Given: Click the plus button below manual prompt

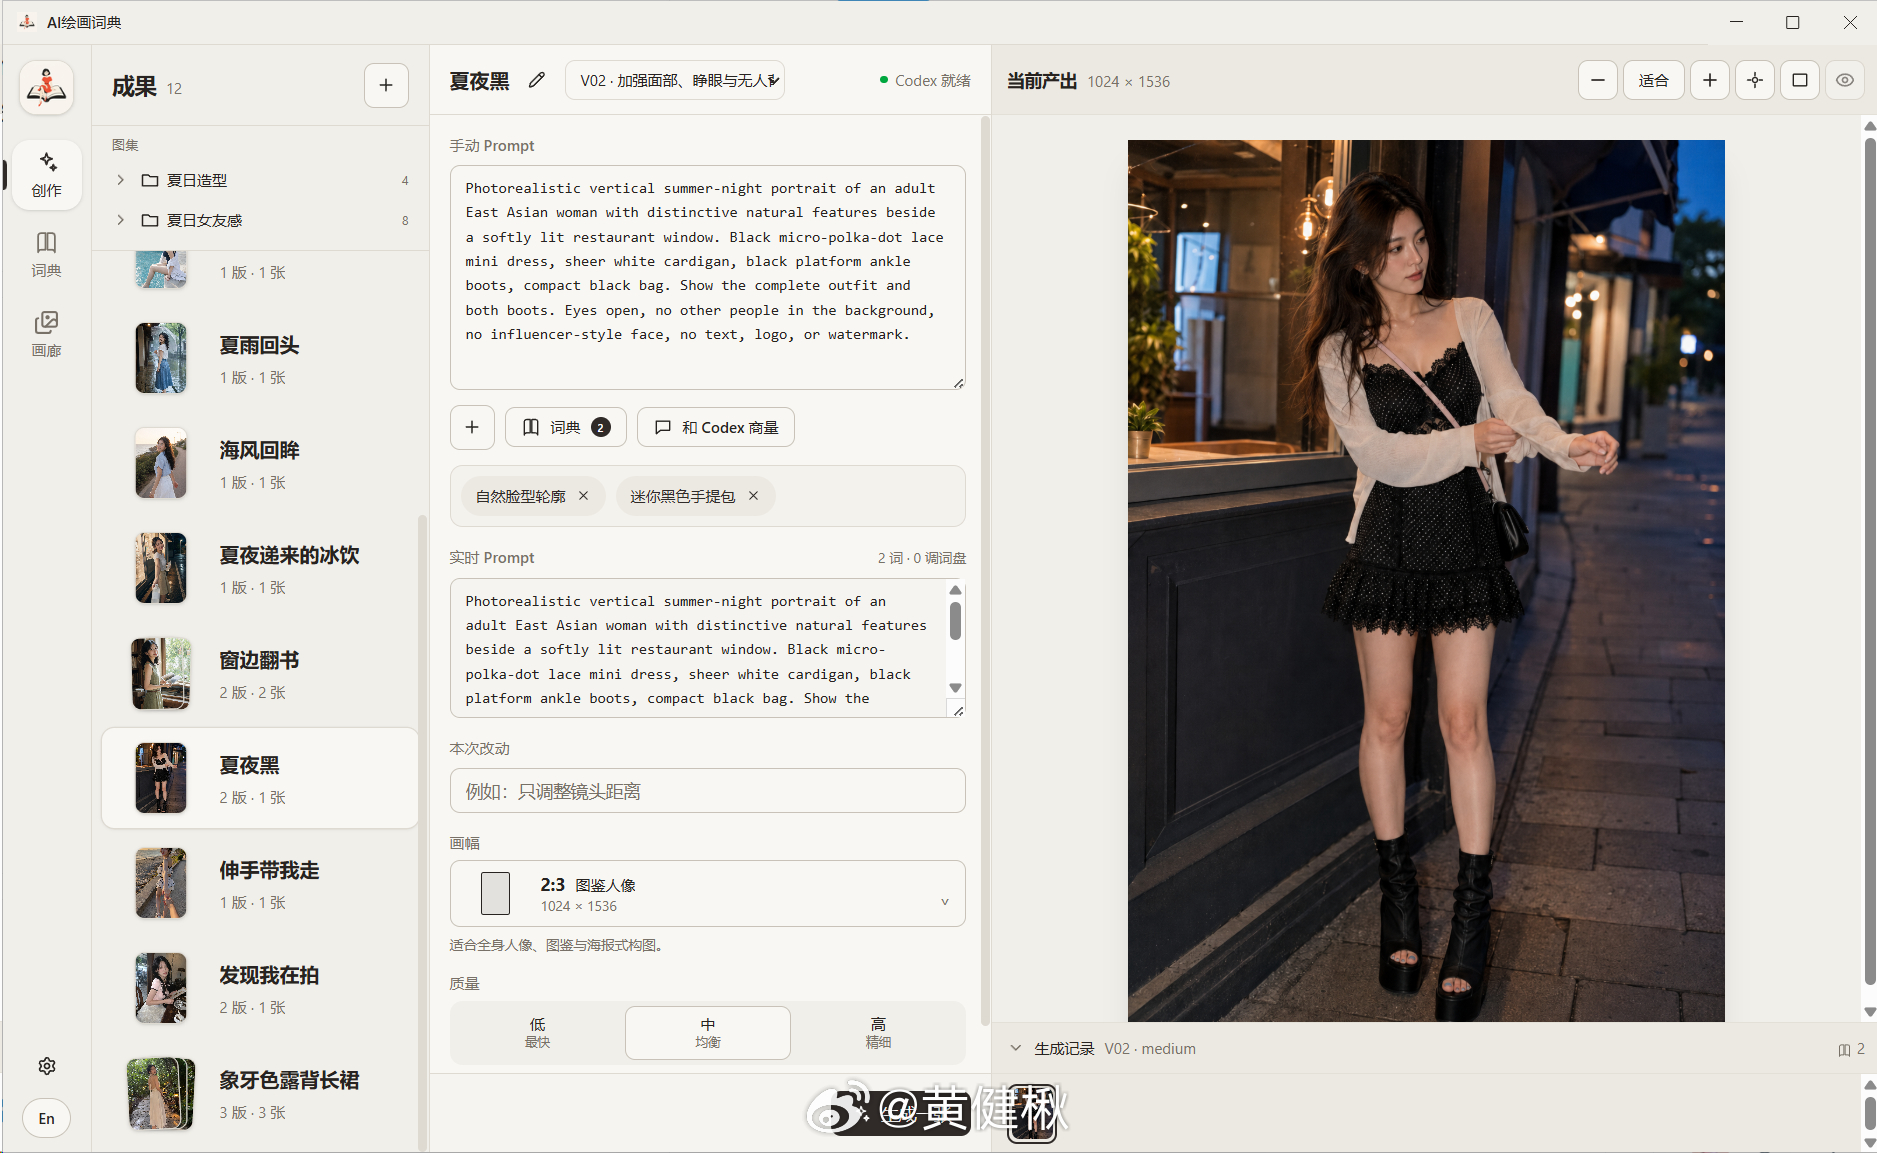Looking at the screenshot, I should (472, 427).
